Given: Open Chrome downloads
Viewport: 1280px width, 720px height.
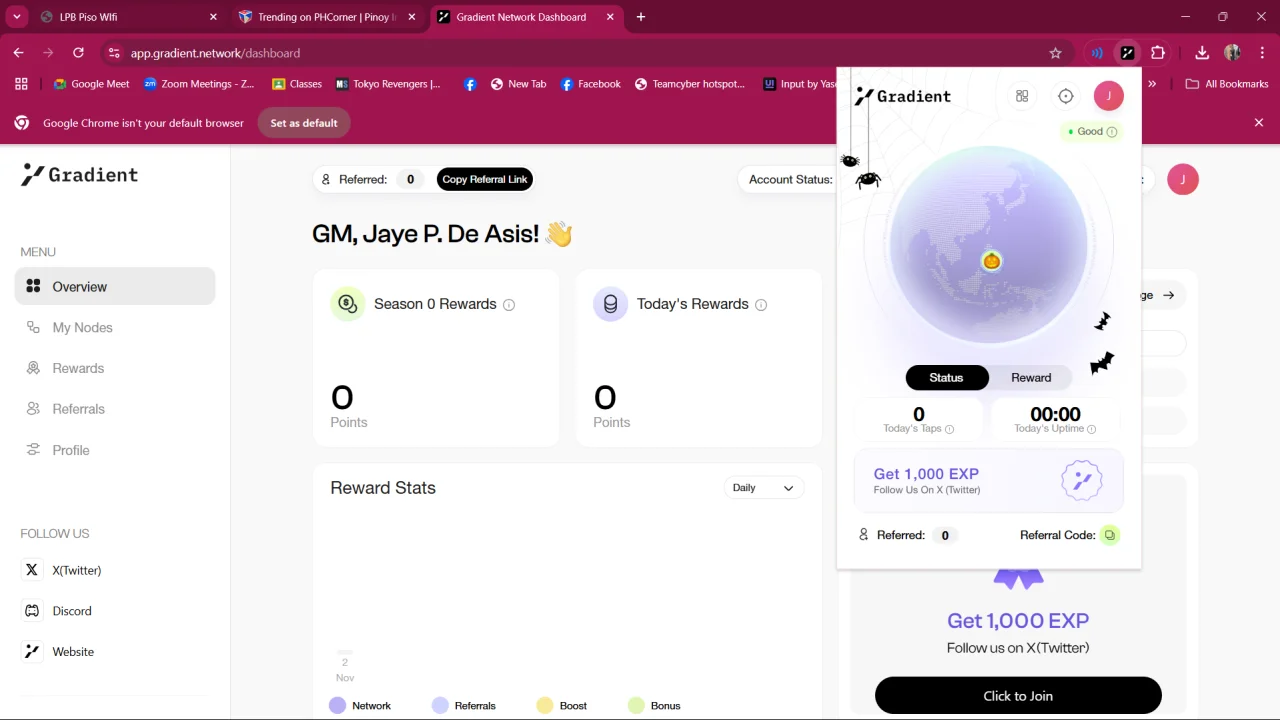Looking at the screenshot, I should point(1202,53).
